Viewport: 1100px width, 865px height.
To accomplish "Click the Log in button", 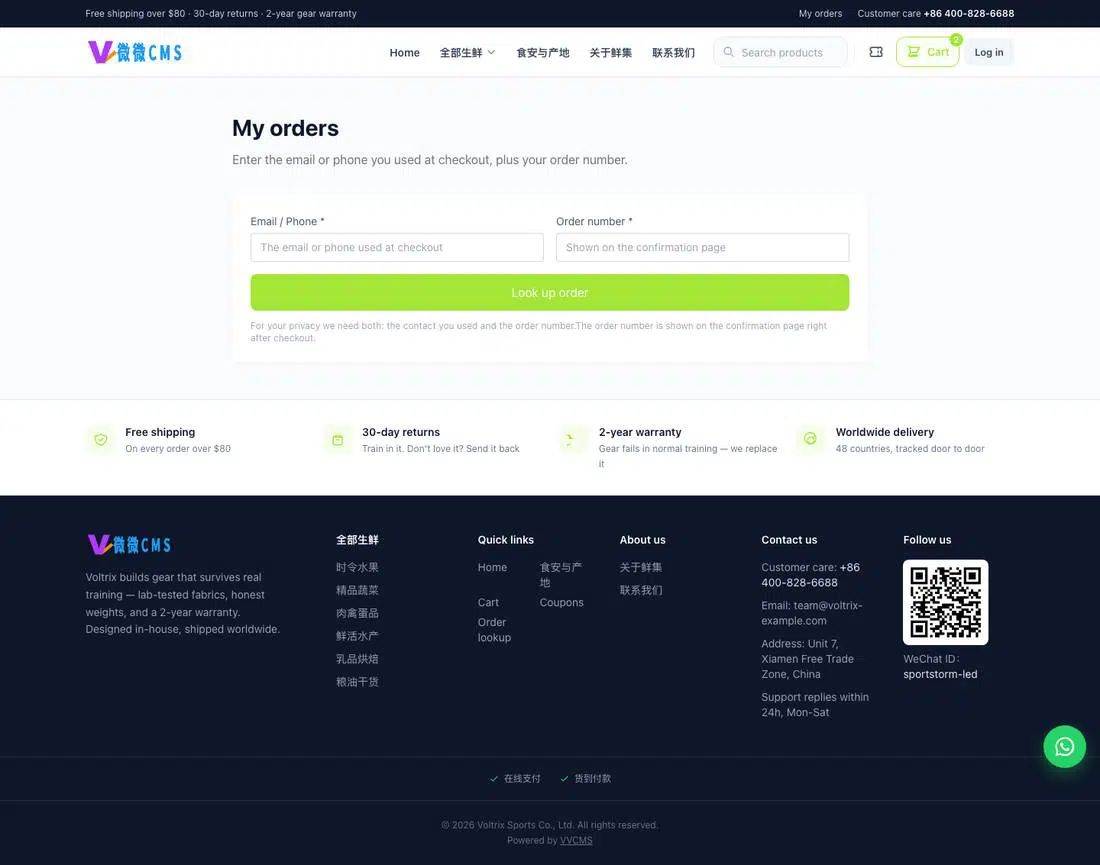I will tap(988, 52).
